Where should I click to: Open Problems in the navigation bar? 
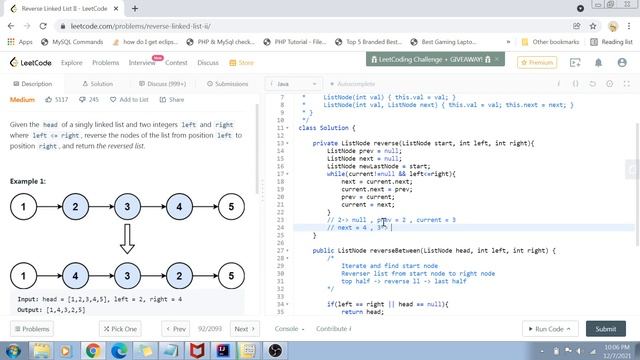pyautogui.click(x=105, y=62)
